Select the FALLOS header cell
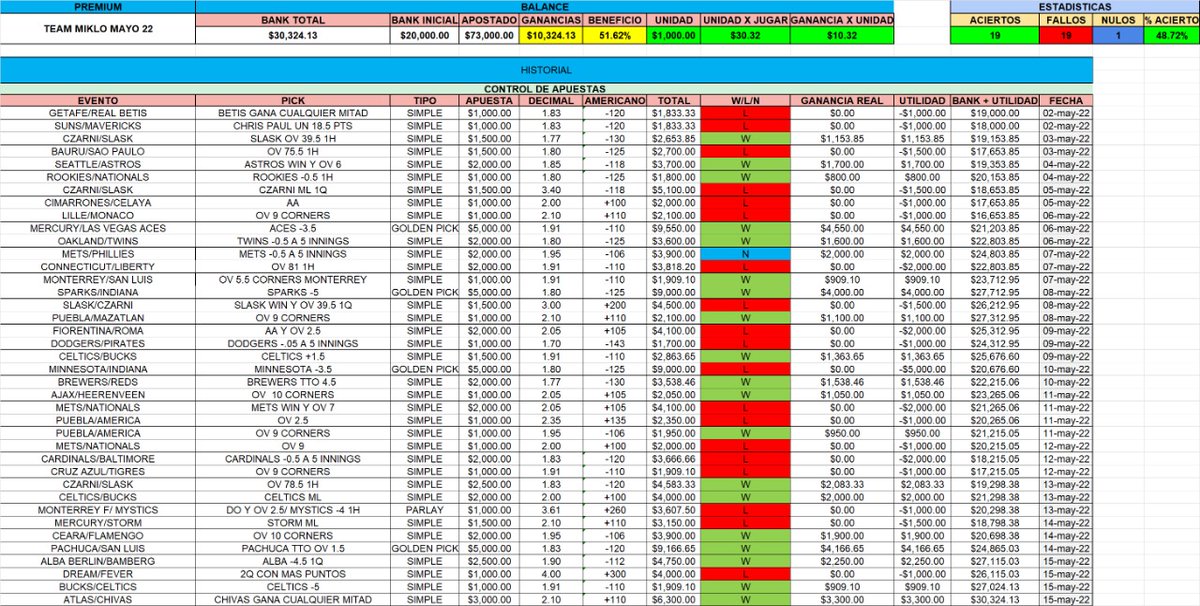The image size is (1200, 606). [1066, 20]
